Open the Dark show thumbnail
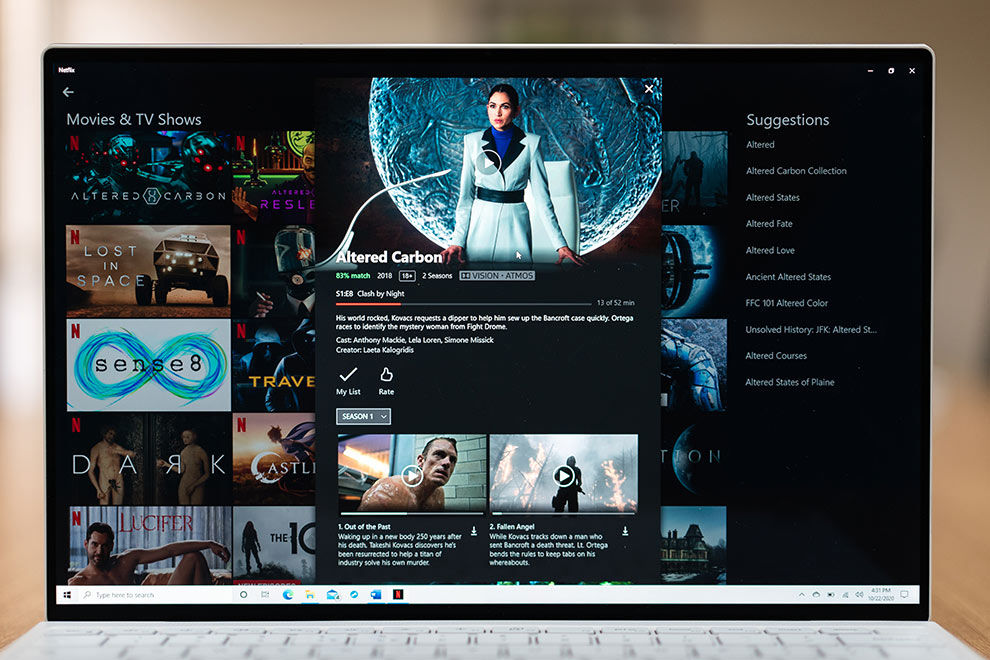Viewport: 990px width, 660px height. [x=148, y=459]
